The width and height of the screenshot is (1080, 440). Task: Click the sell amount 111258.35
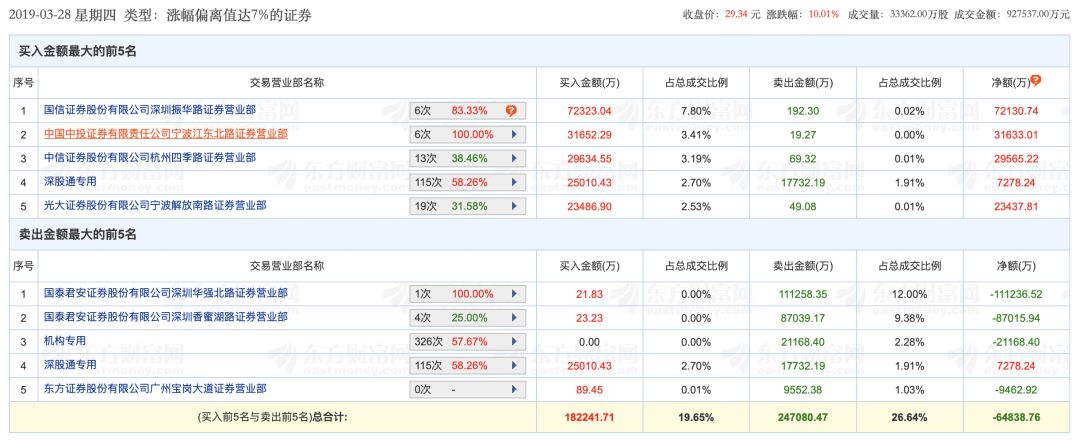point(802,294)
